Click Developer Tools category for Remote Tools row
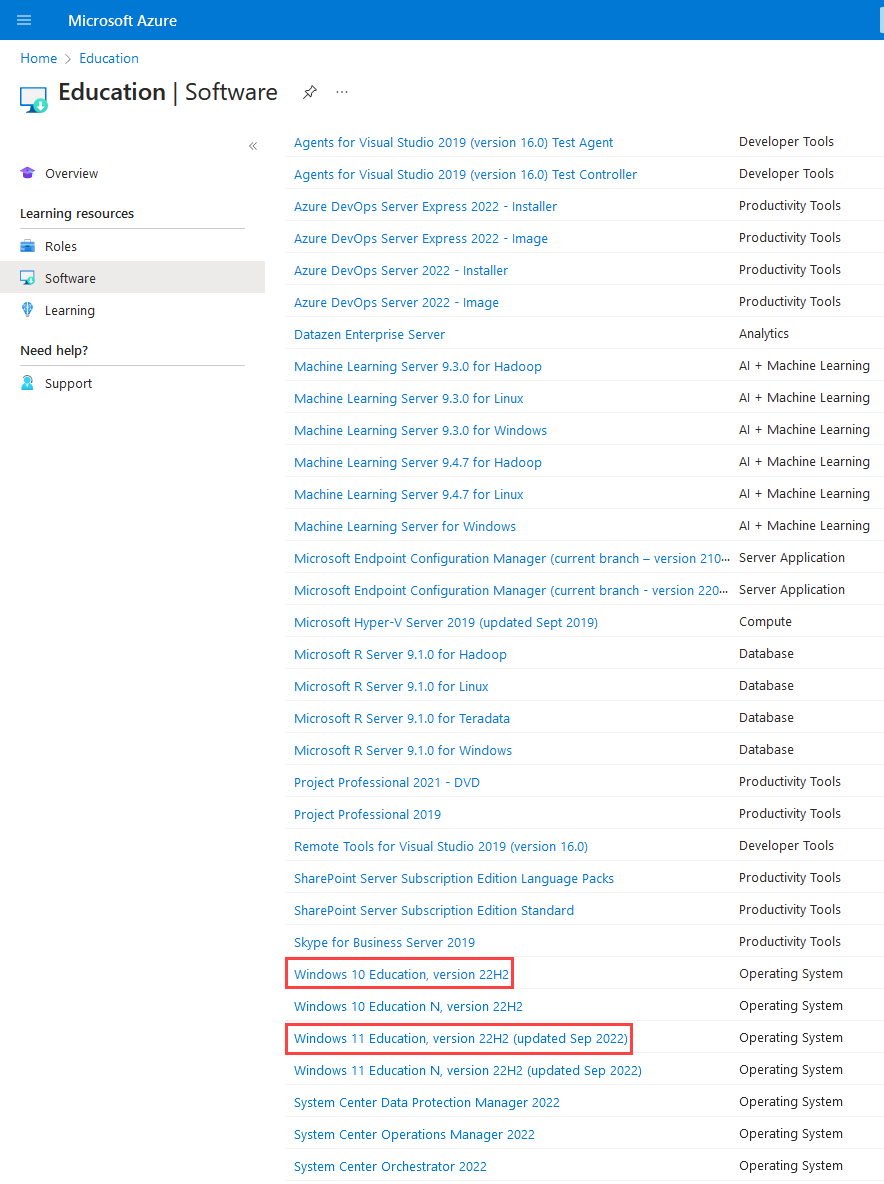The width and height of the screenshot is (884, 1184). [786, 846]
